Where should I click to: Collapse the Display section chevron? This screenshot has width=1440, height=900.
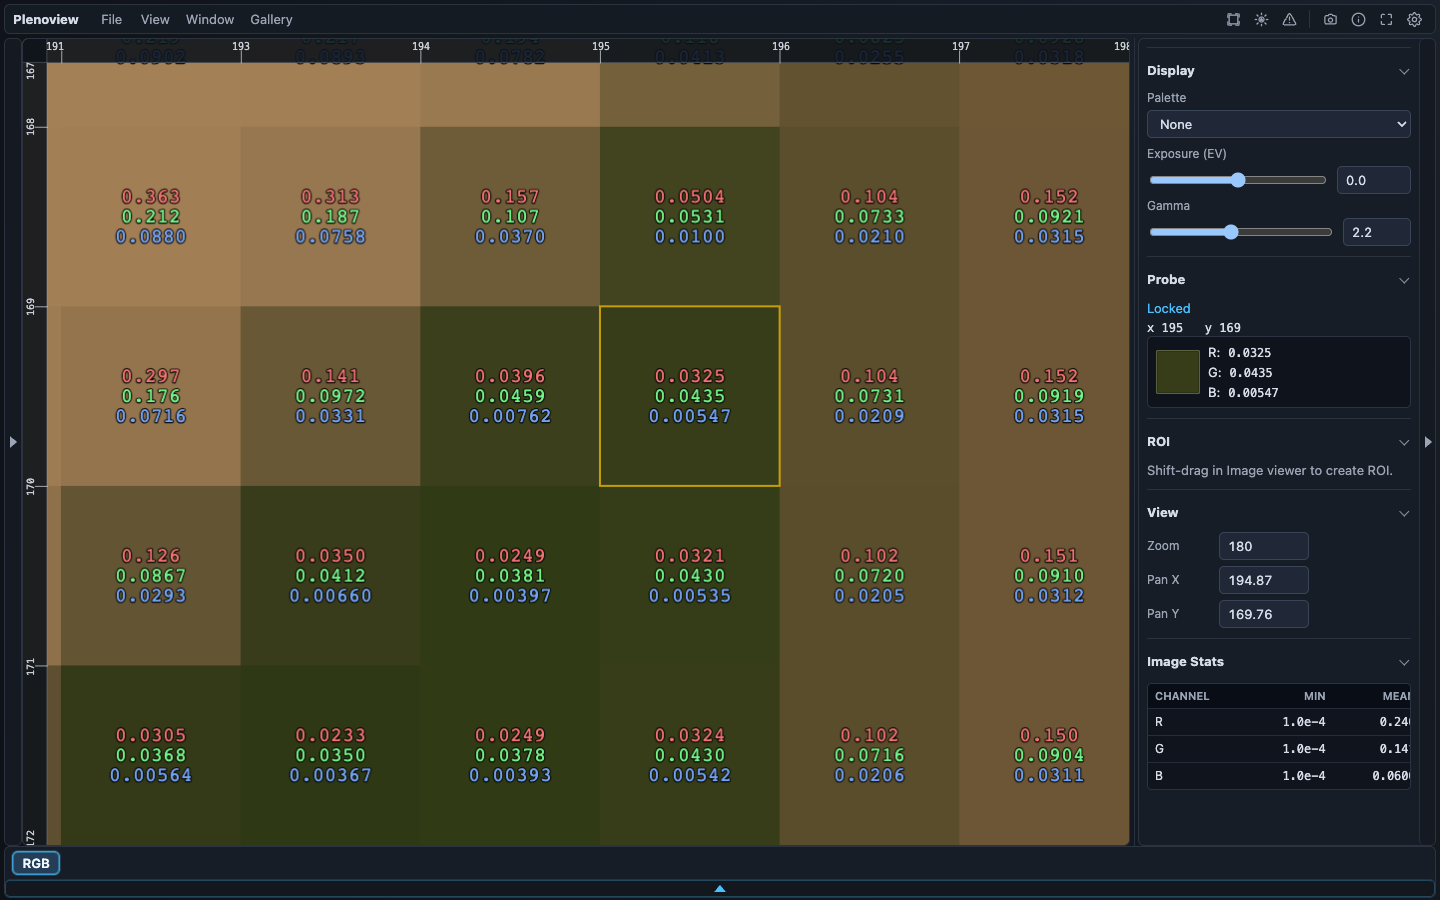click(x=1403, y=71)
